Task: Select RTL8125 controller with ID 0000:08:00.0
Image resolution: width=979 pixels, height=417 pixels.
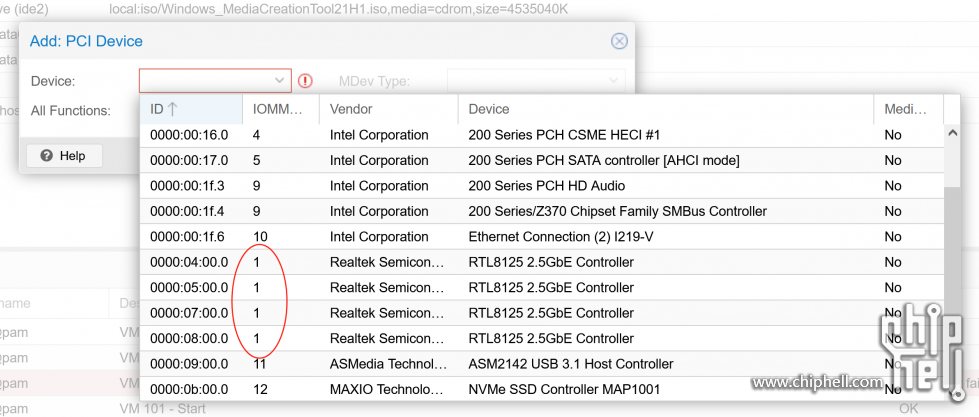Action: (x=541, y=339)
